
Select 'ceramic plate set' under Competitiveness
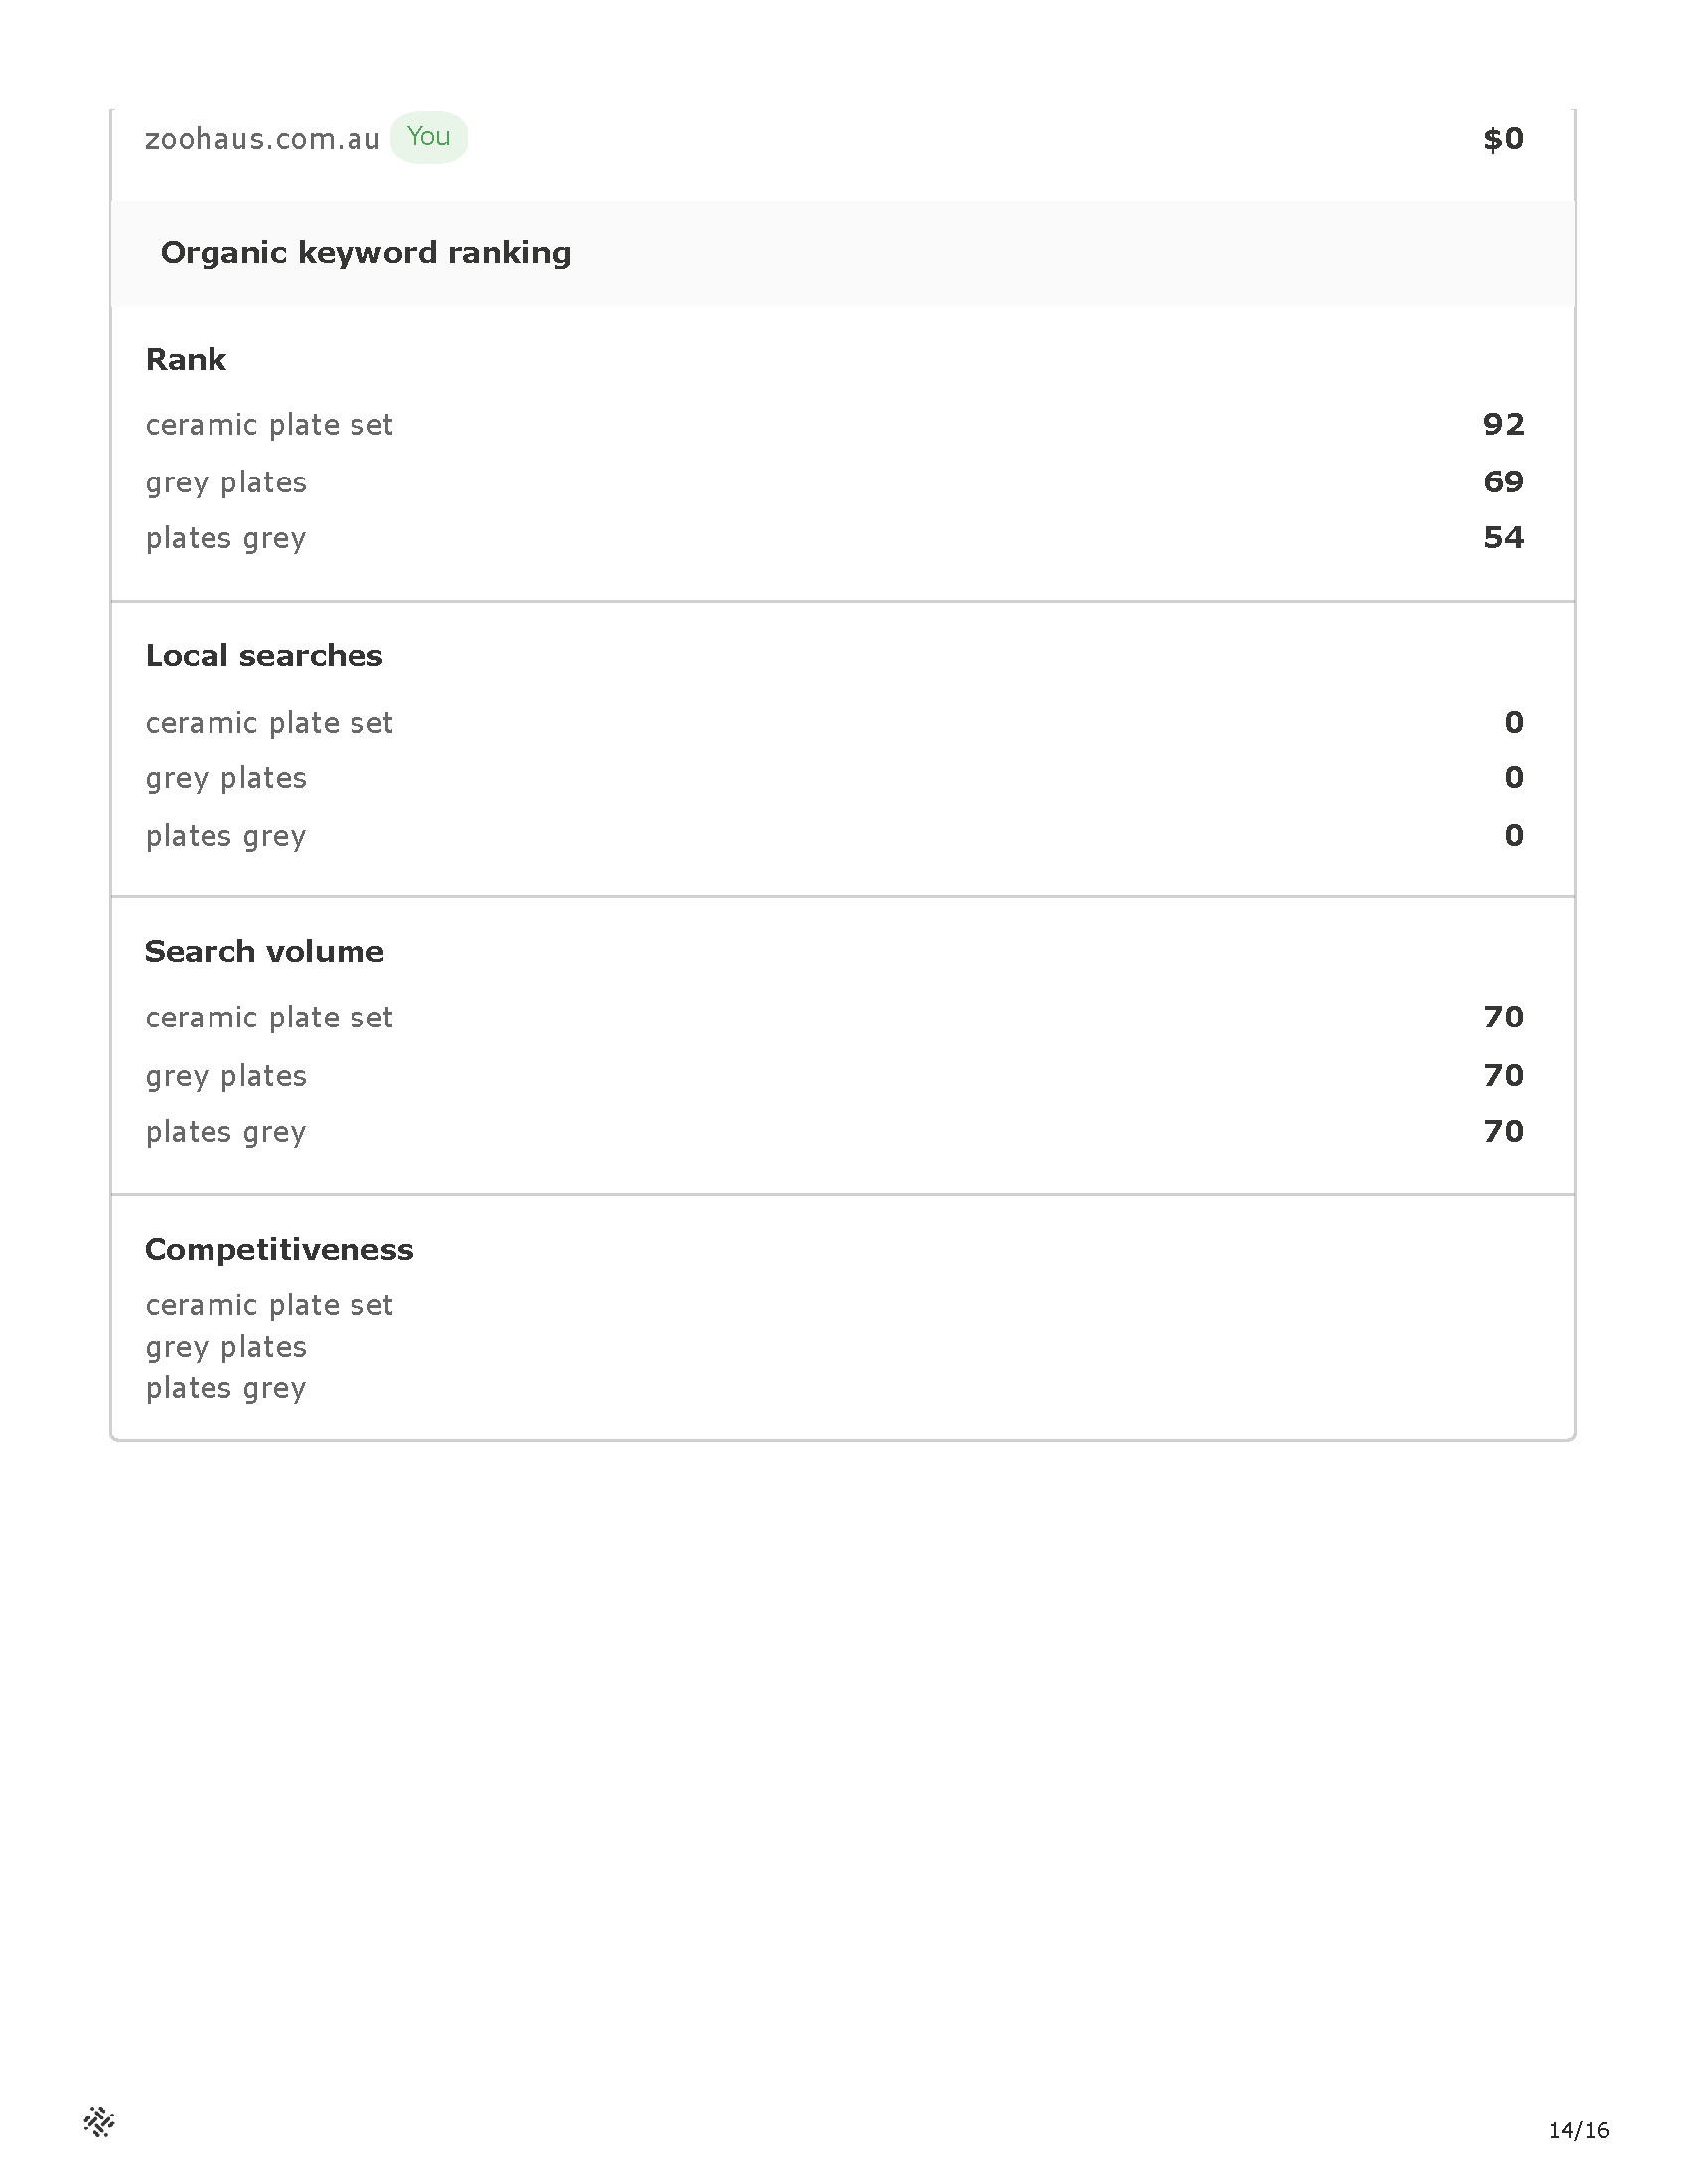(269, 1306)
